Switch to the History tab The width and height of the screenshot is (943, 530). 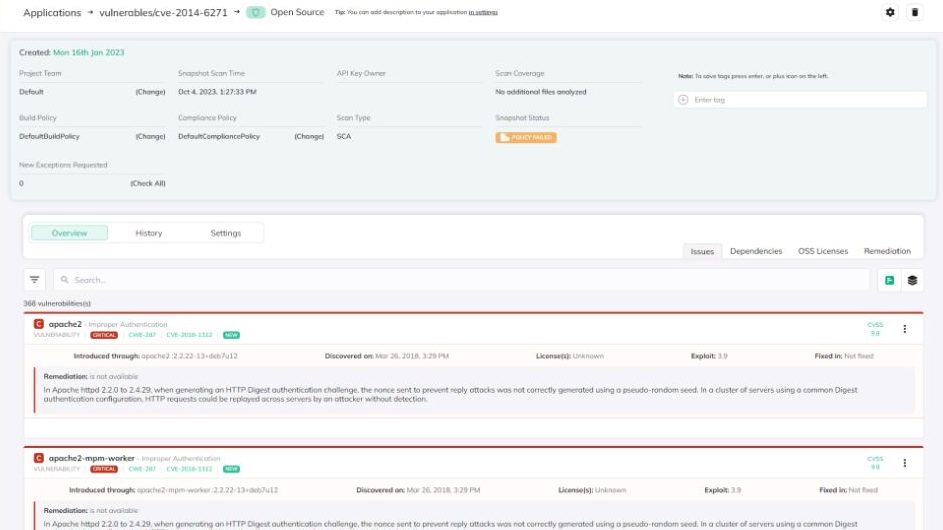tap(149, 233)
